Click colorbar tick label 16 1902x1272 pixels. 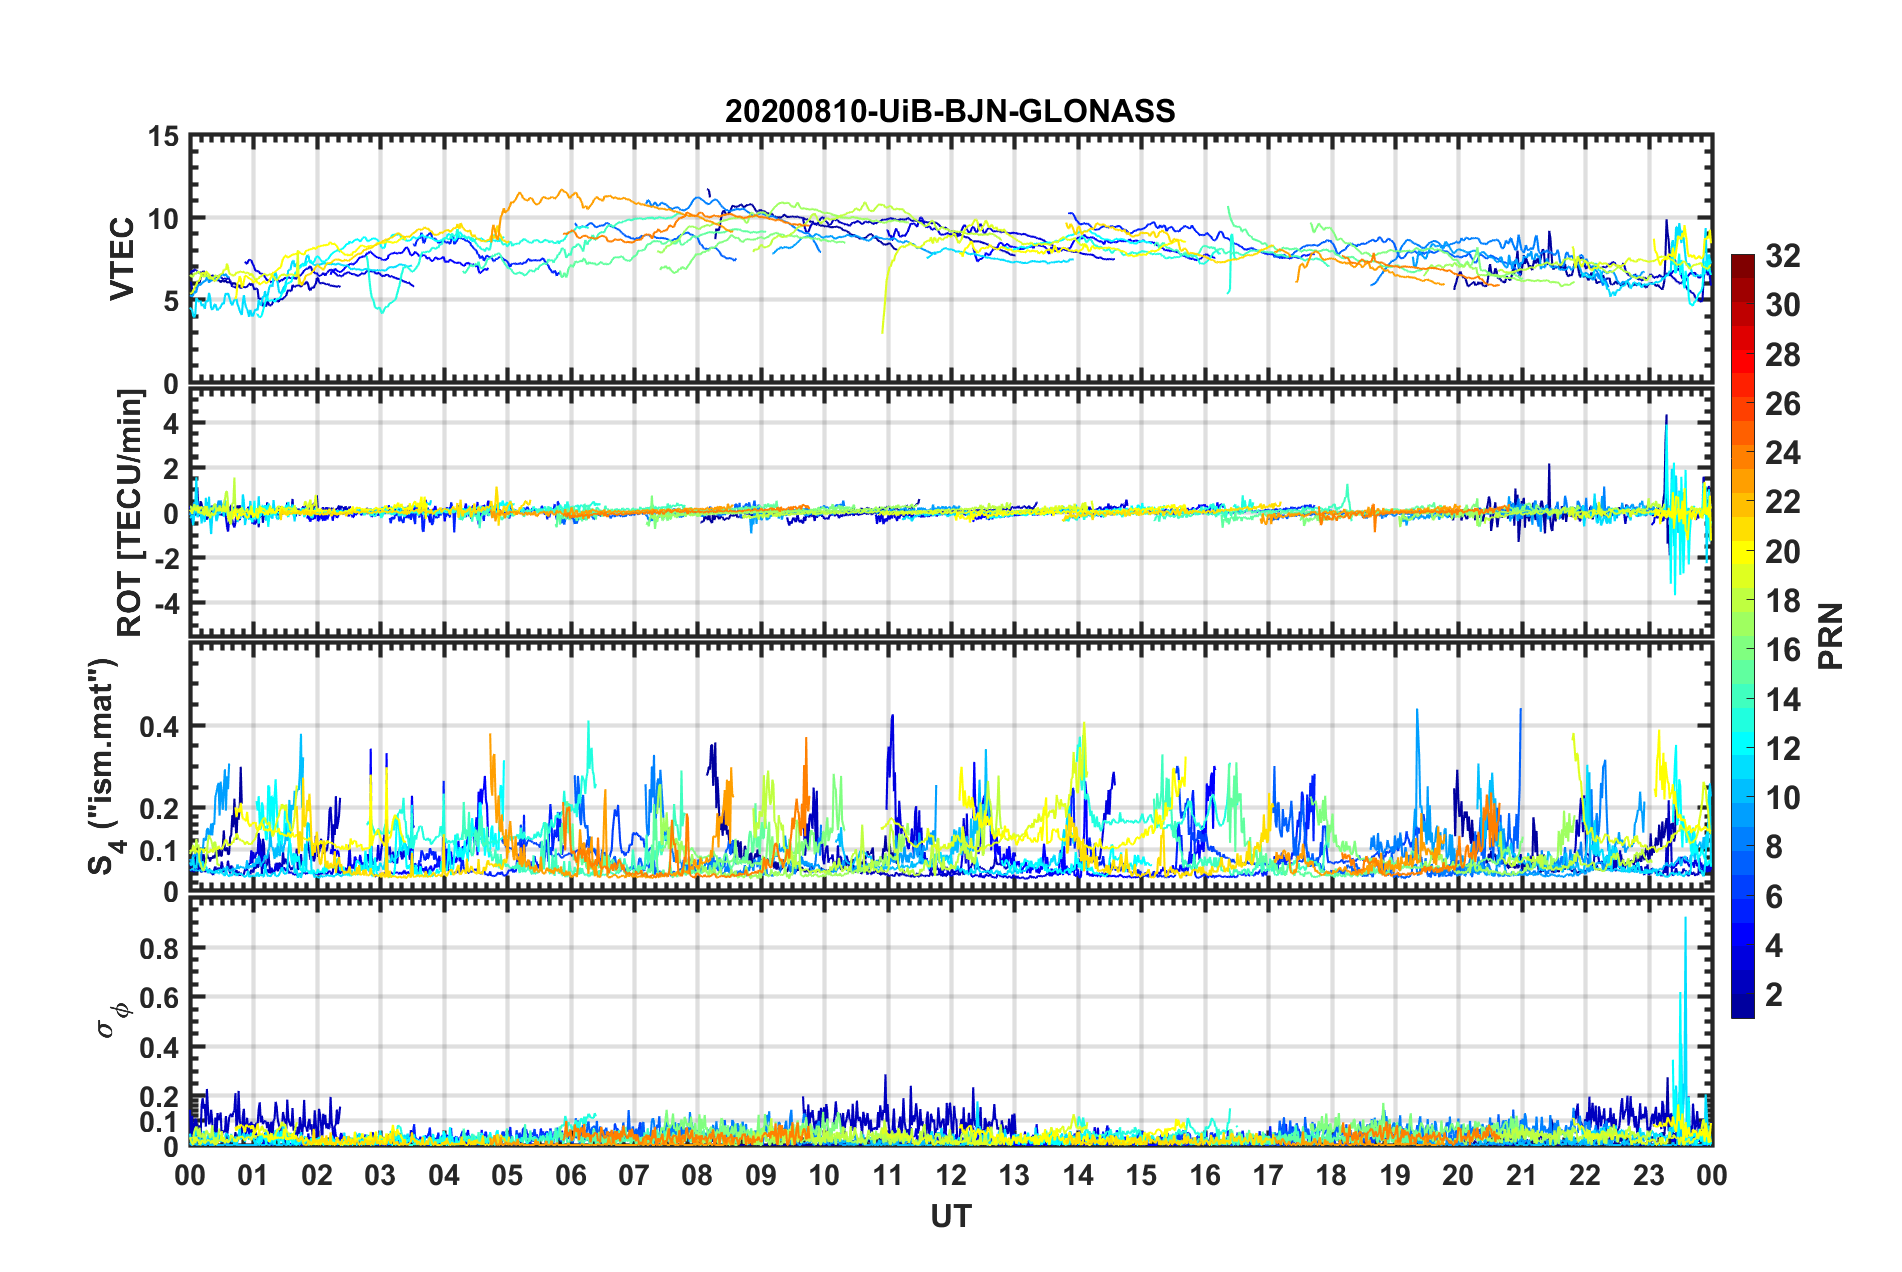click(1782, 650)
